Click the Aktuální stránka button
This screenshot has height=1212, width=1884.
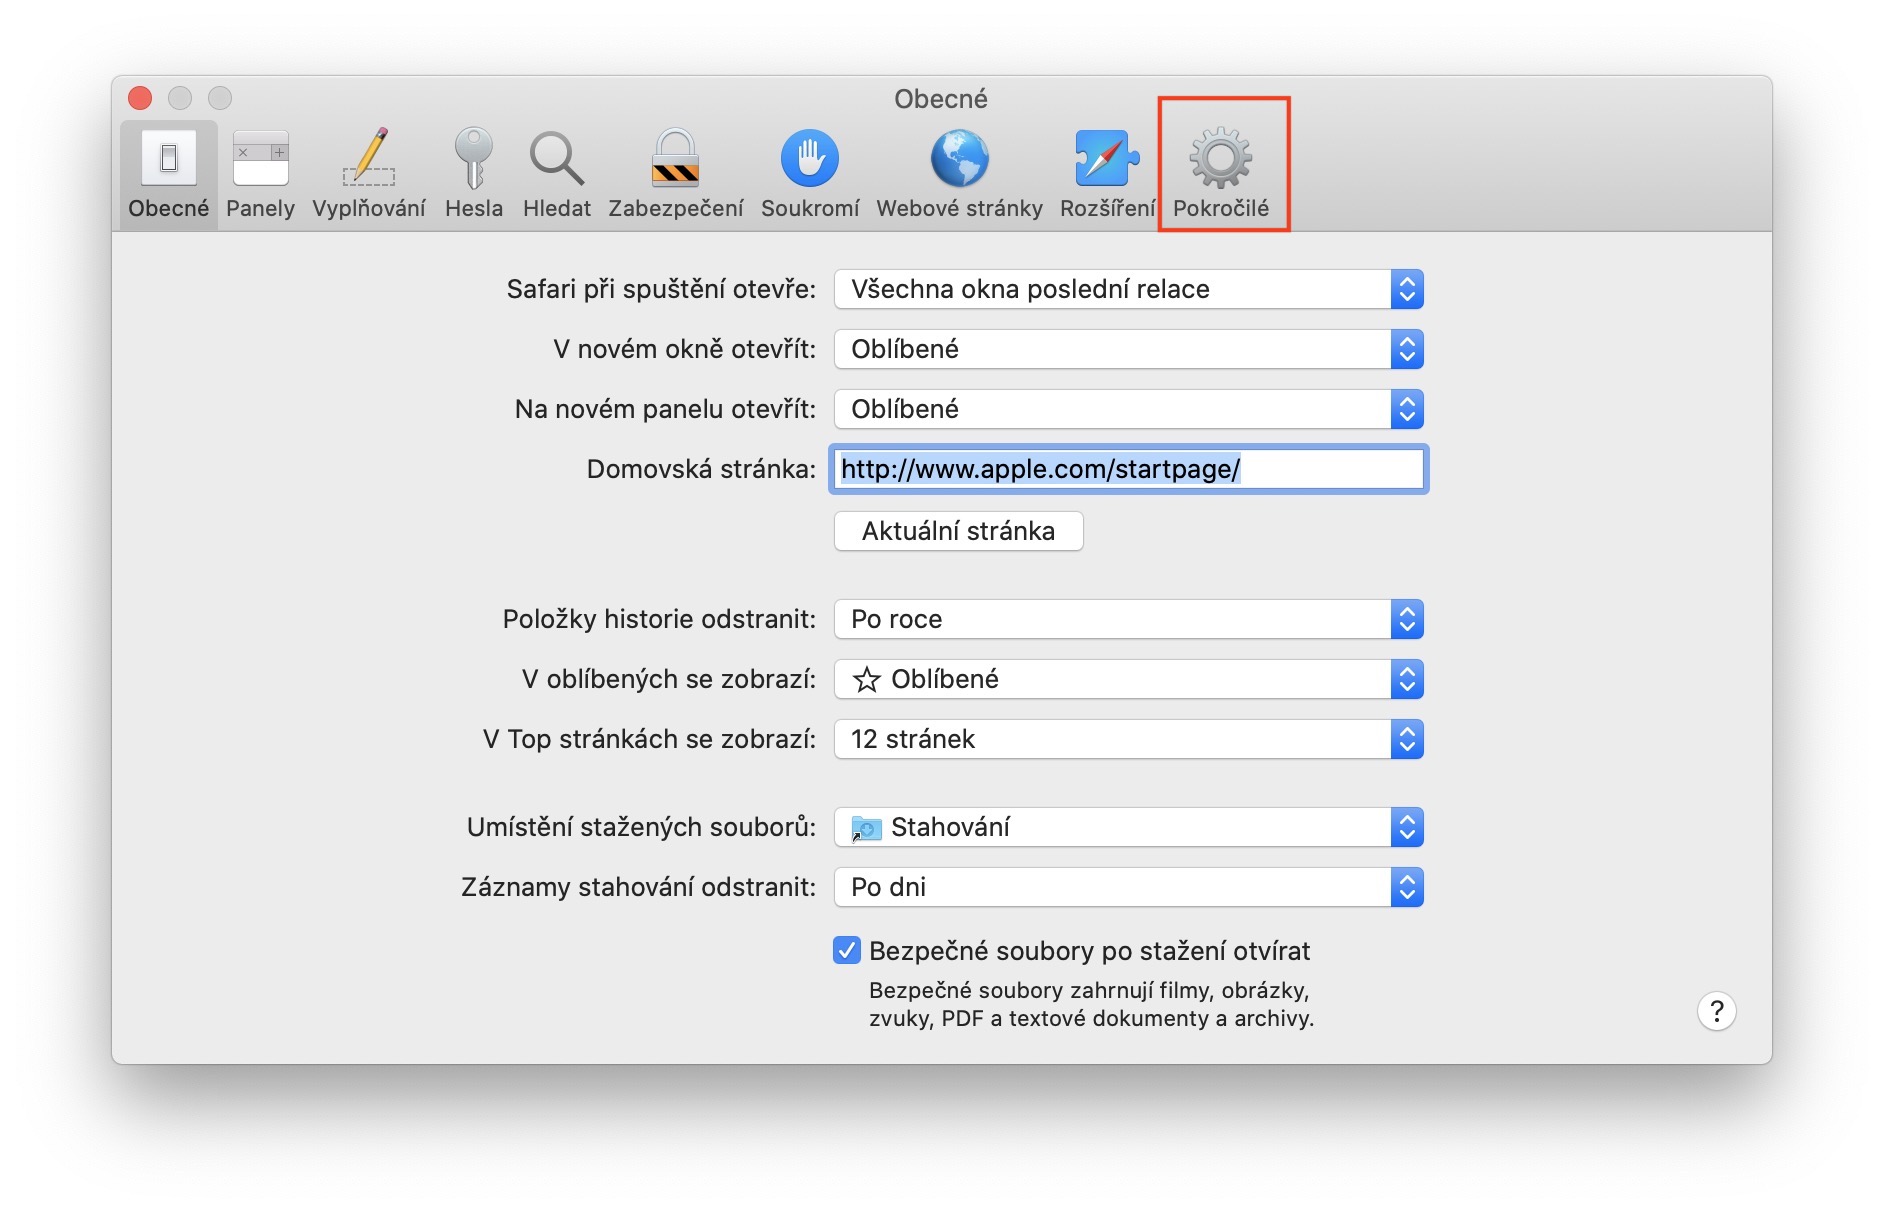coord(959,531)
